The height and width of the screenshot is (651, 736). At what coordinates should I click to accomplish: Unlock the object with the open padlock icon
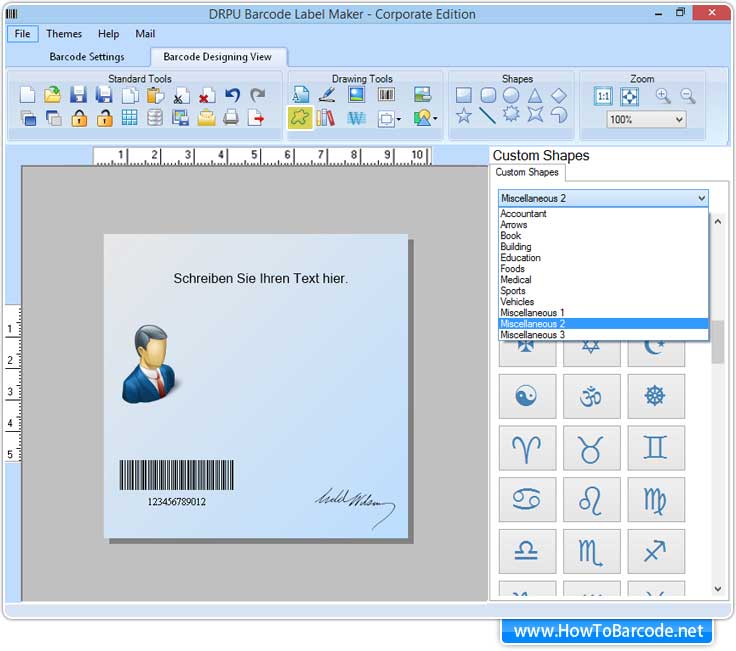click(104, 118)
